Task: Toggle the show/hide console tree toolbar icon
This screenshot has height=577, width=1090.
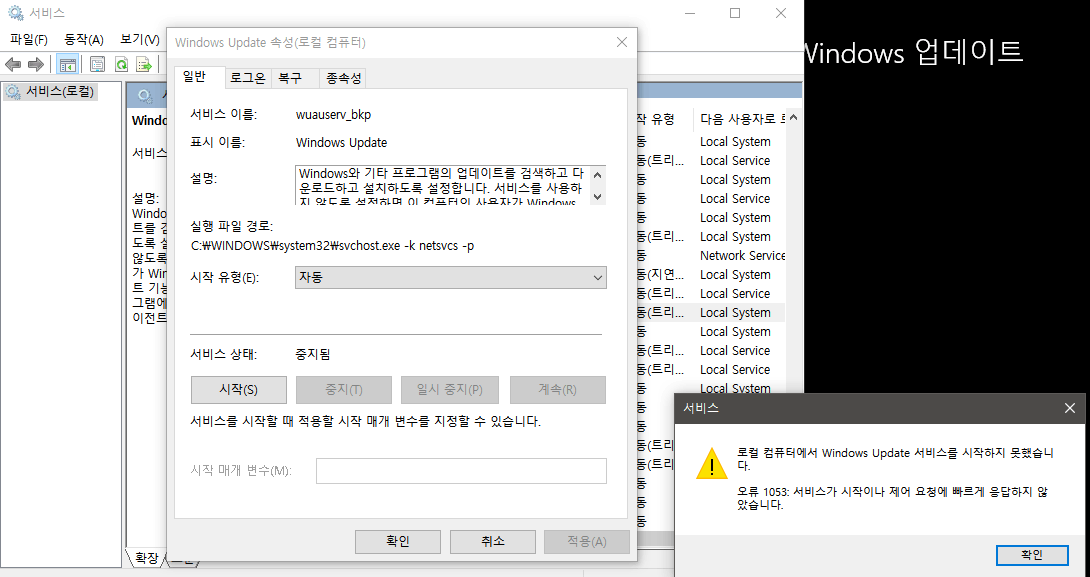Action: coord(67,65)
